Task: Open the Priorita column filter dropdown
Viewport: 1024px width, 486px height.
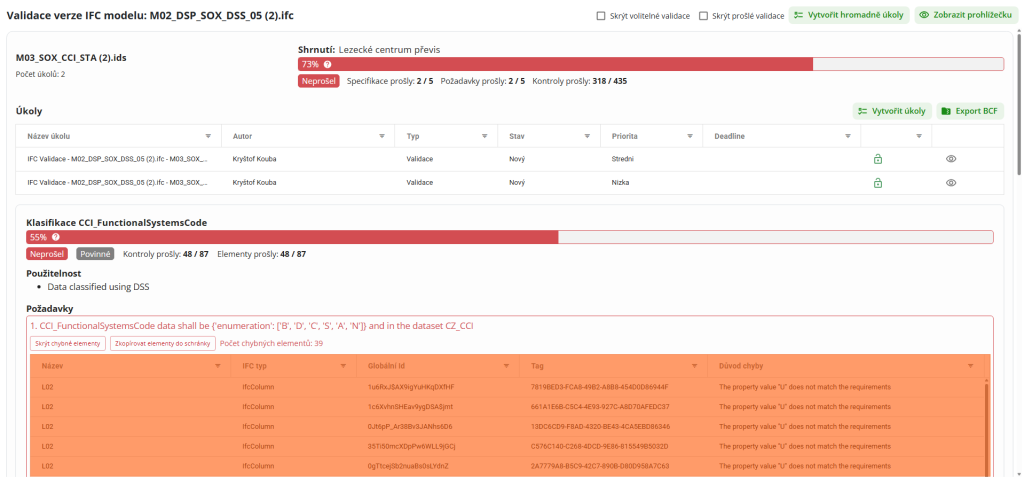Action: click(x=687, y=136)
